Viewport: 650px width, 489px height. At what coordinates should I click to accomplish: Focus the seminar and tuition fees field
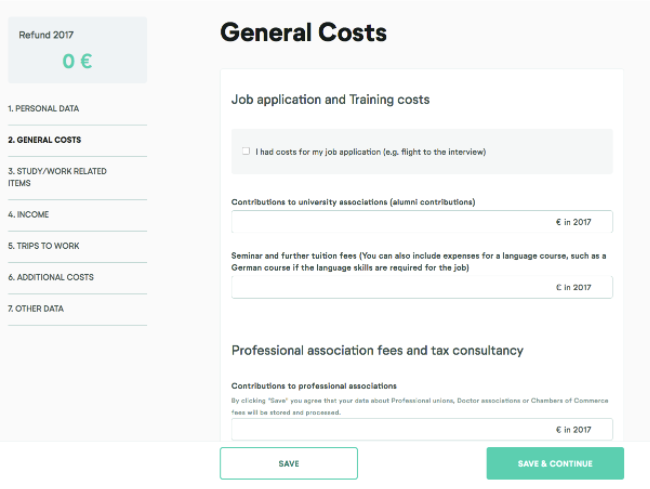pos(422,287)
